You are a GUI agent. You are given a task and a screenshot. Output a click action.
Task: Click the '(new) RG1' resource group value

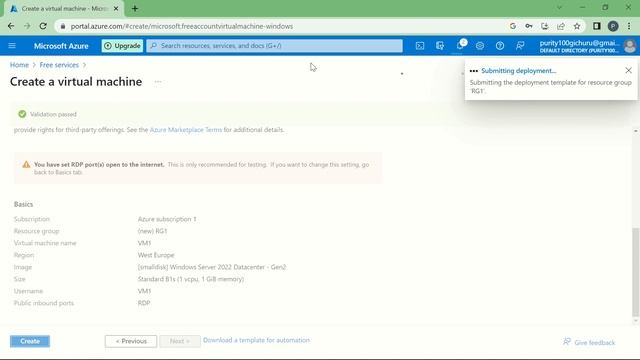tap(152, 231)
